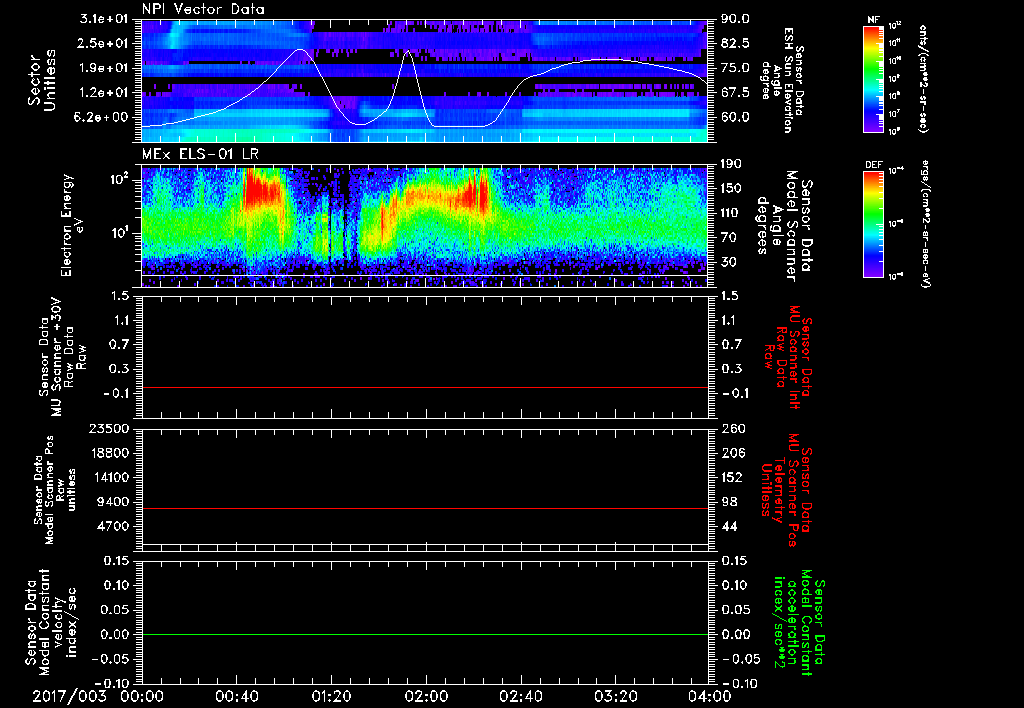Click the green constant velocity line

(x=424, y=634)
